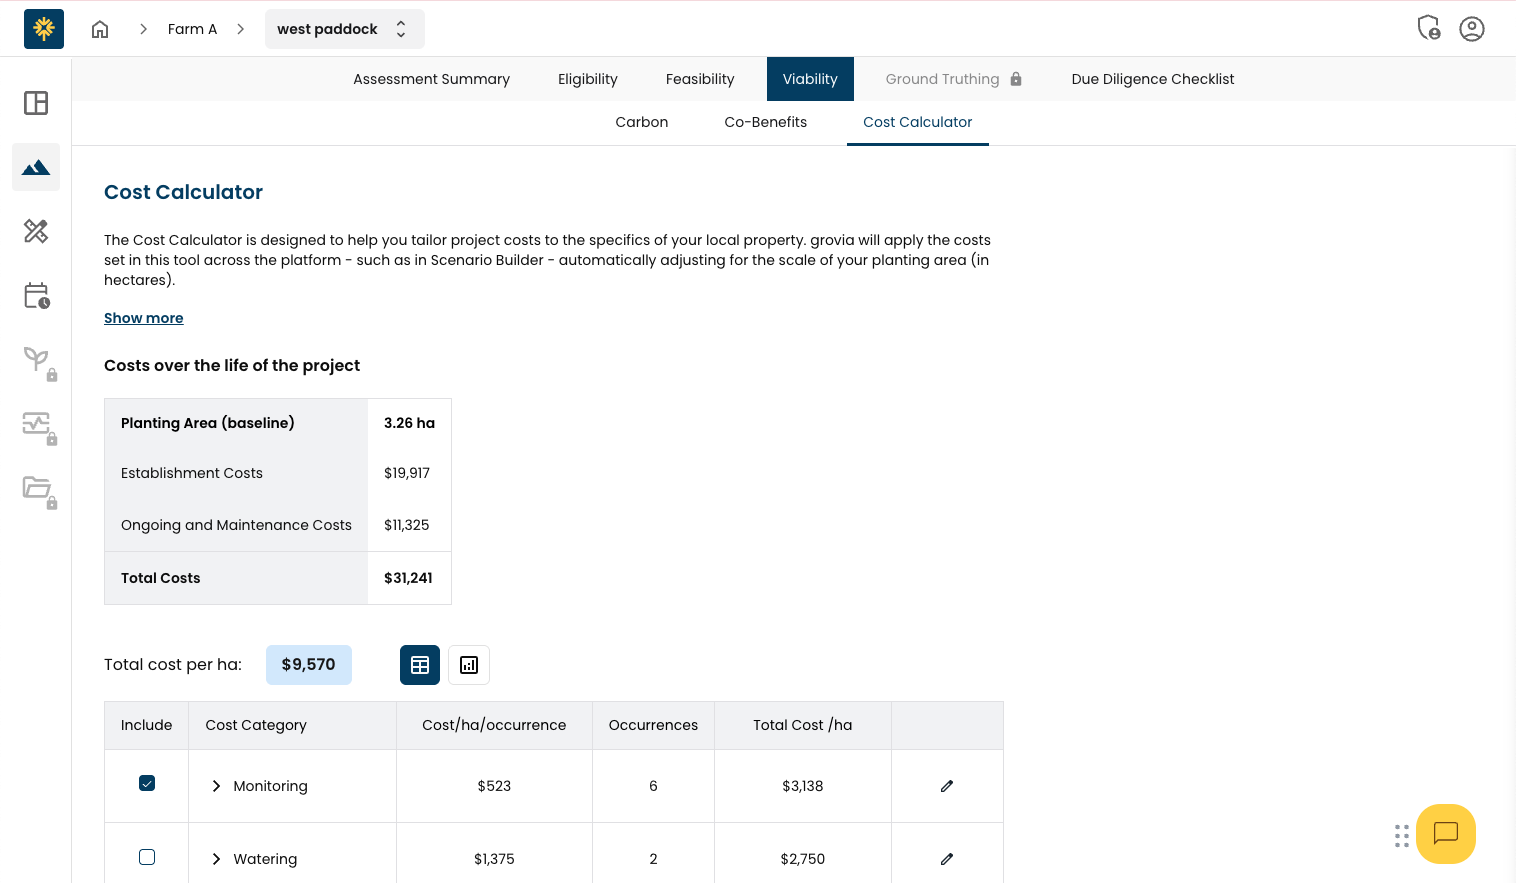Click the Watering $1,375 cost cell
The width and height of the screenshot is (1516, 883).
(494, 859)
